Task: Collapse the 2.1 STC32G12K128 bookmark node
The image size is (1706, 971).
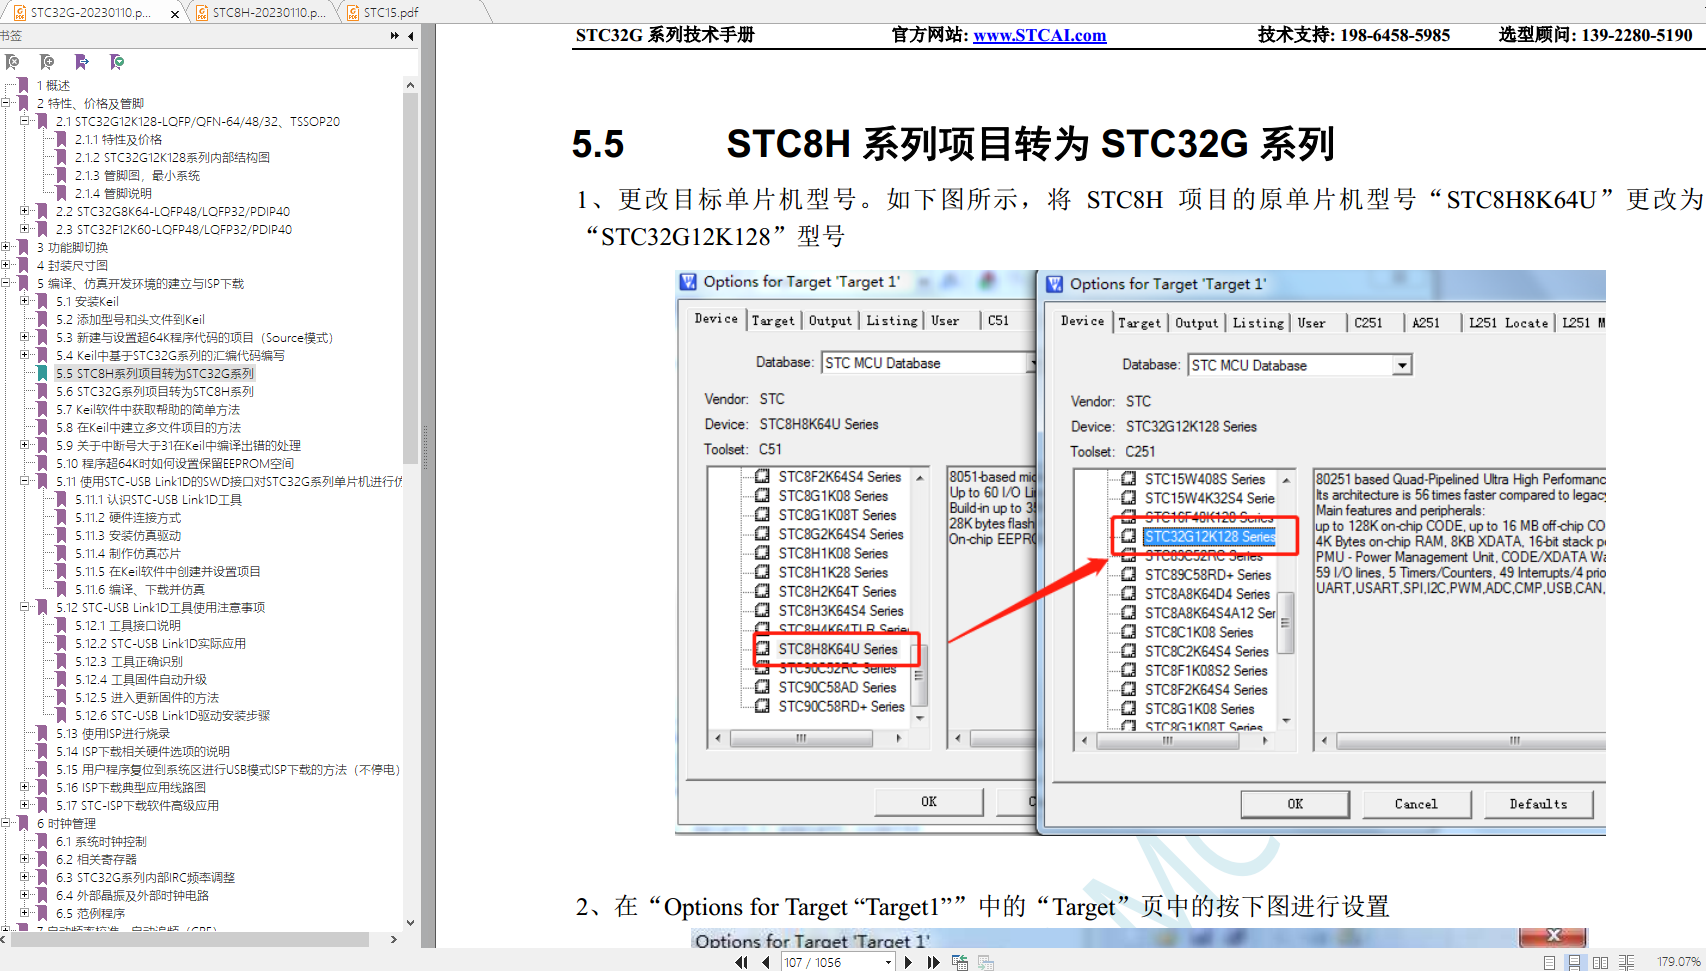Action: tap(25, 121)
